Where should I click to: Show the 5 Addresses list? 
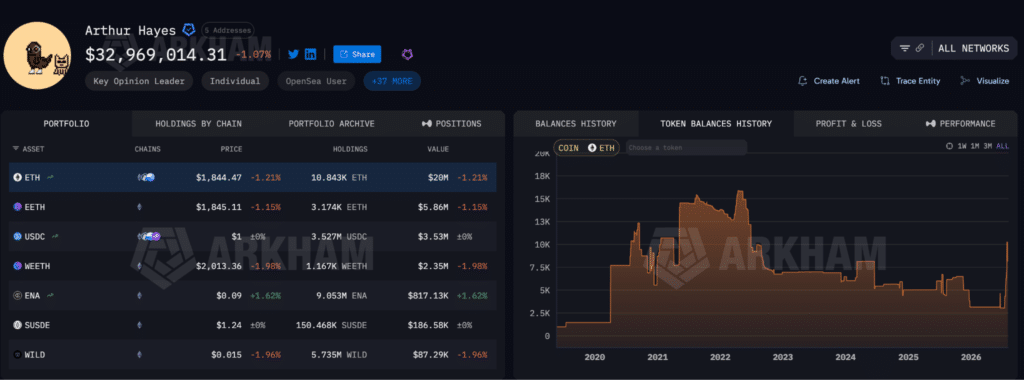pos(227,30)
